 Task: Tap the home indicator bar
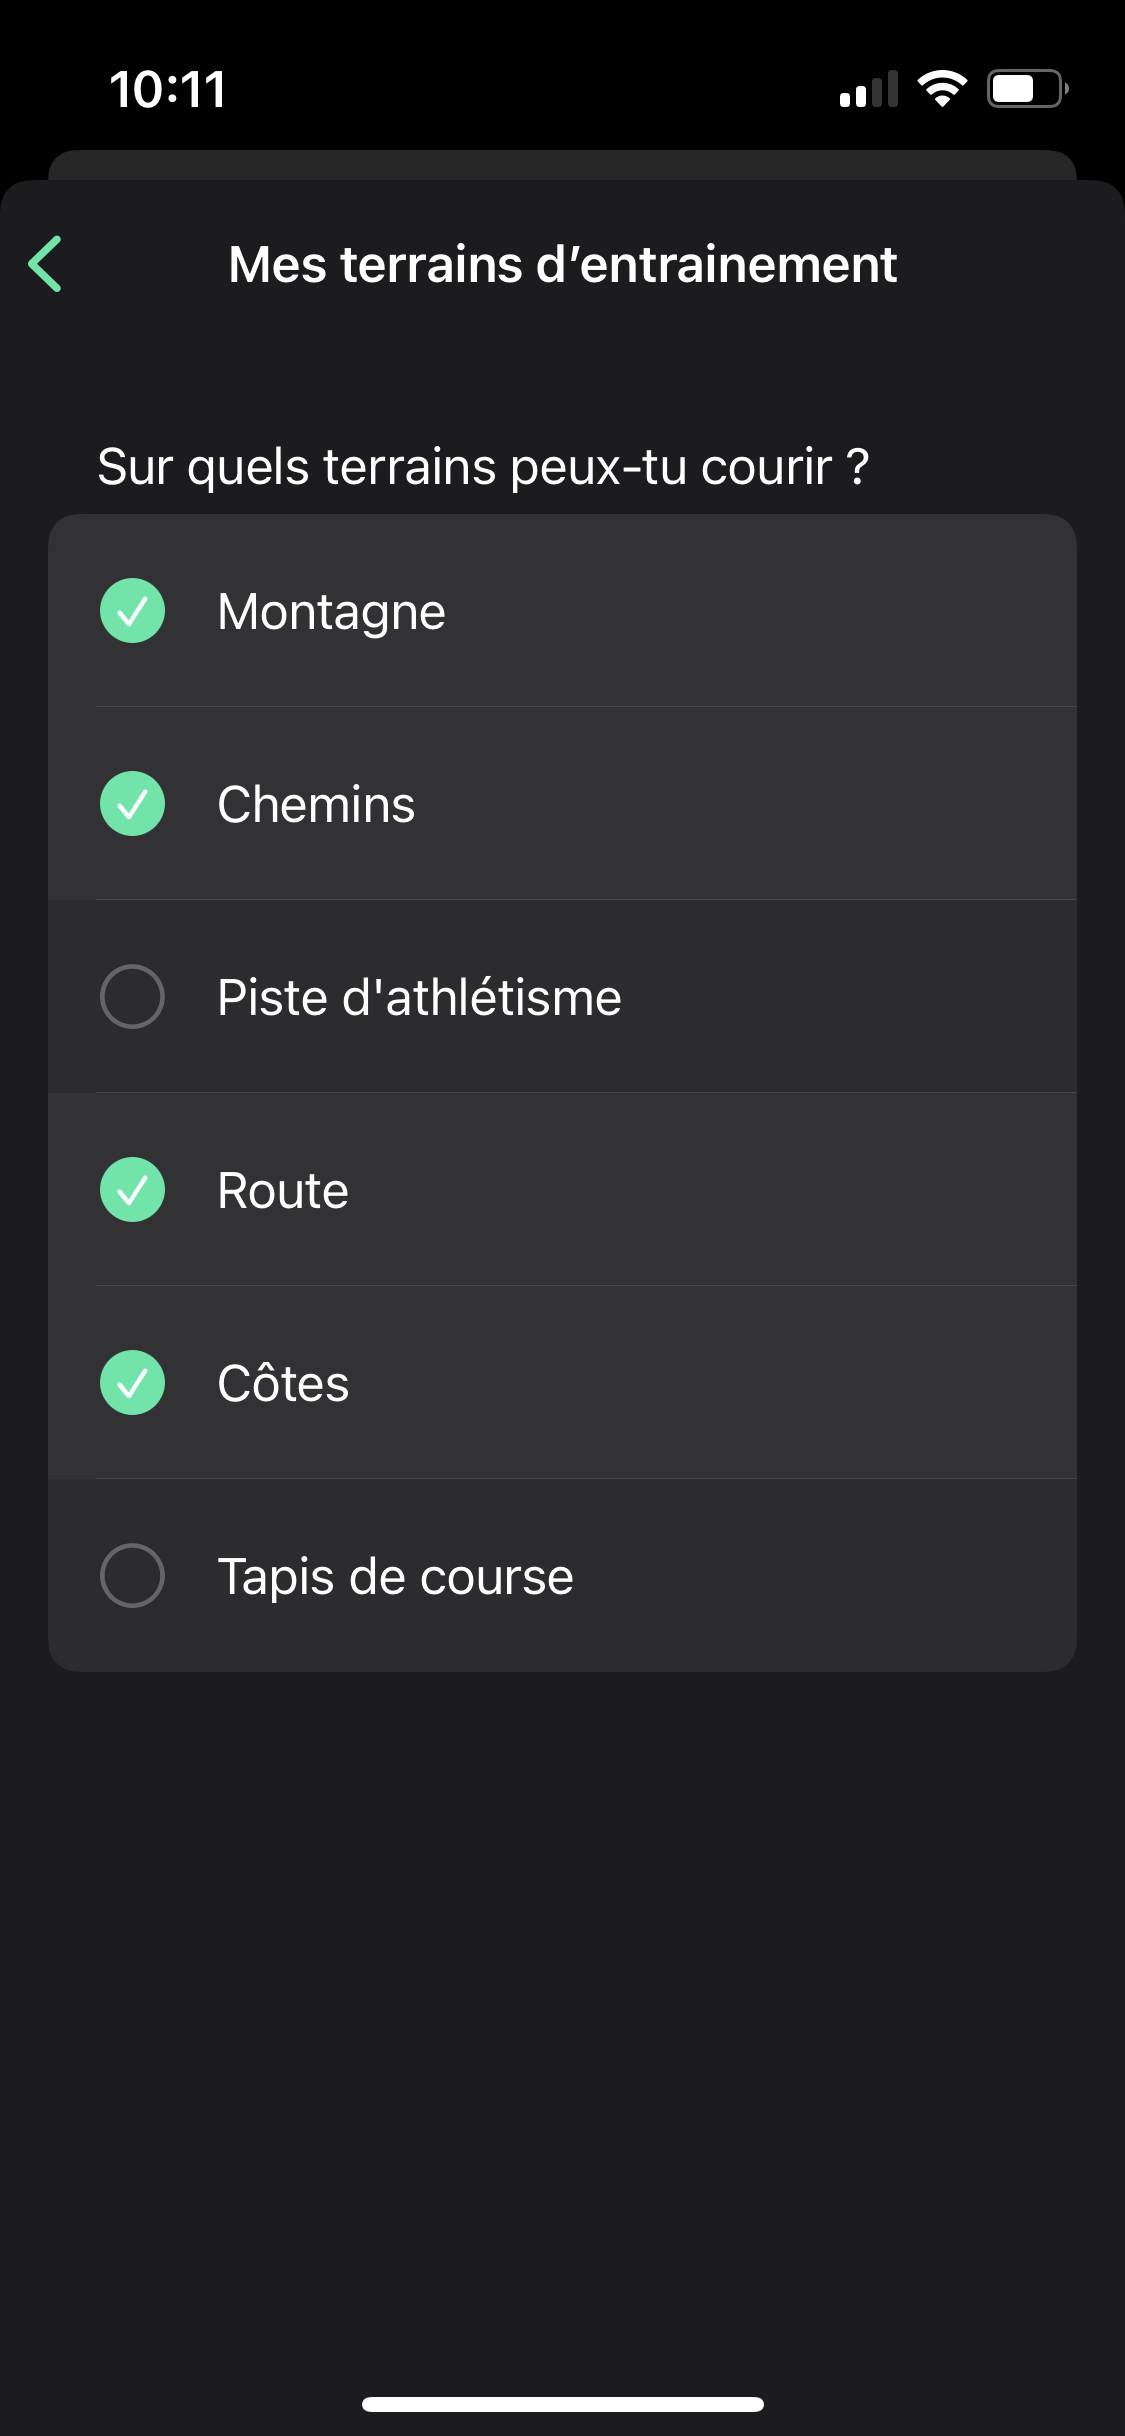tap(562, 2404)
